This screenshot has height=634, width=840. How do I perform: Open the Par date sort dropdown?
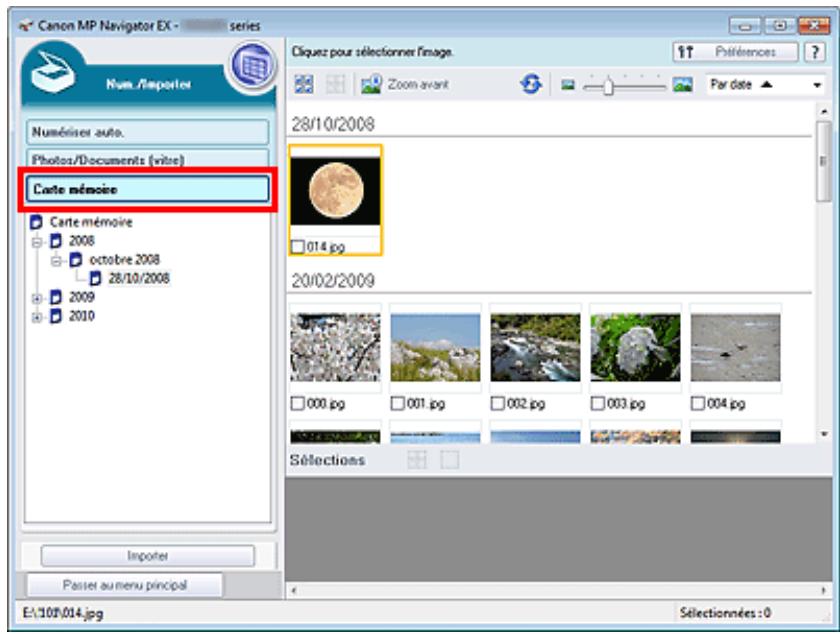[816, 85]
